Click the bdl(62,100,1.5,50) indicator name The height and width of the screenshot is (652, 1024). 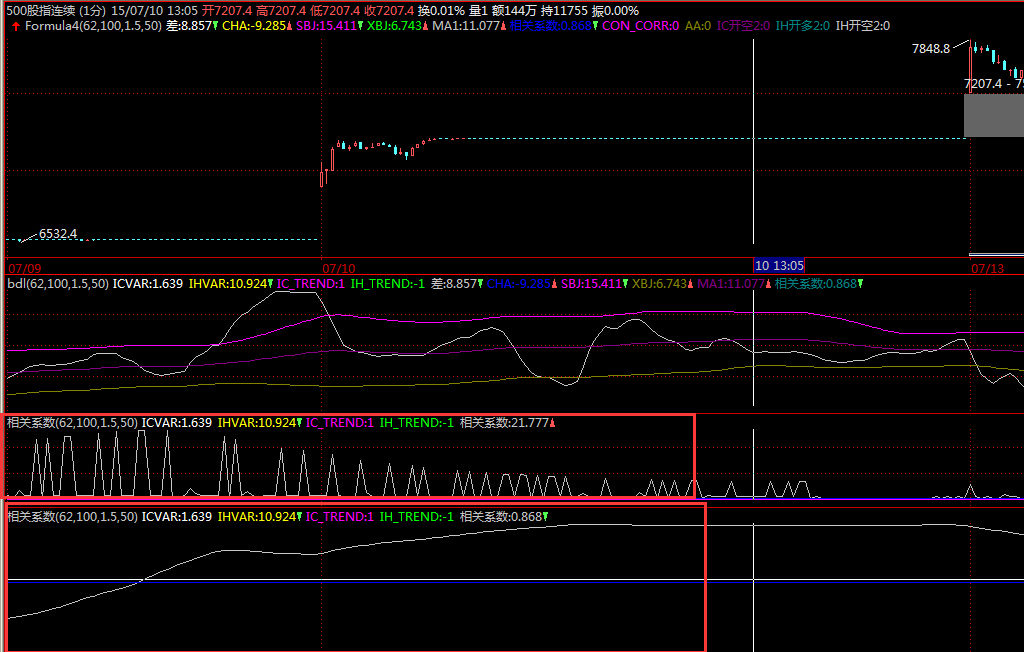[x=58, y=284]
